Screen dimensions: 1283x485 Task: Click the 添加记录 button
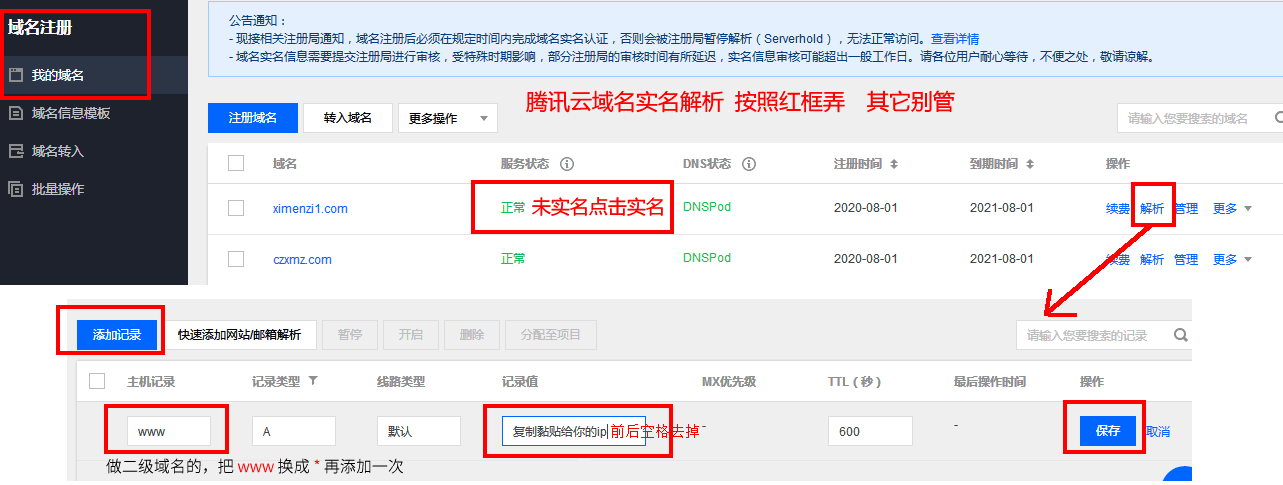[117, 334]
